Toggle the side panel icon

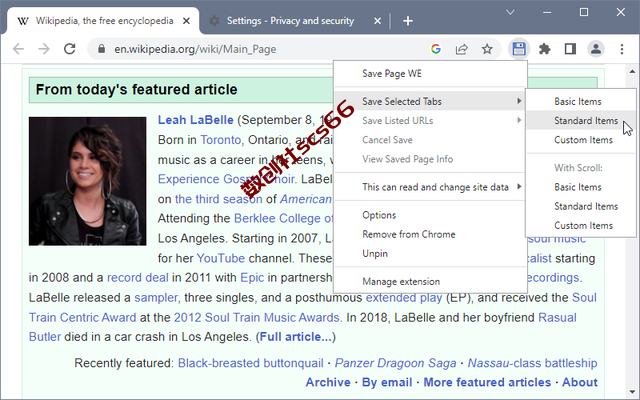[570, 49]
